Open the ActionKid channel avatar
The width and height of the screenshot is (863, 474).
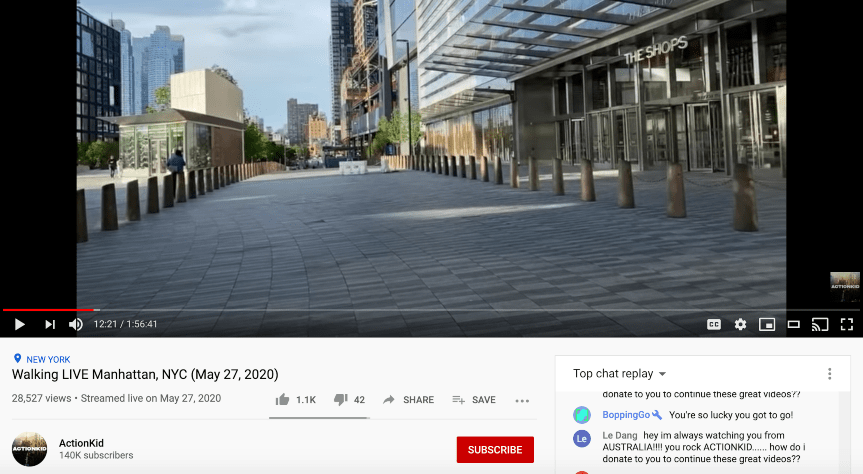pyautogui.click(x=30, y=449)
